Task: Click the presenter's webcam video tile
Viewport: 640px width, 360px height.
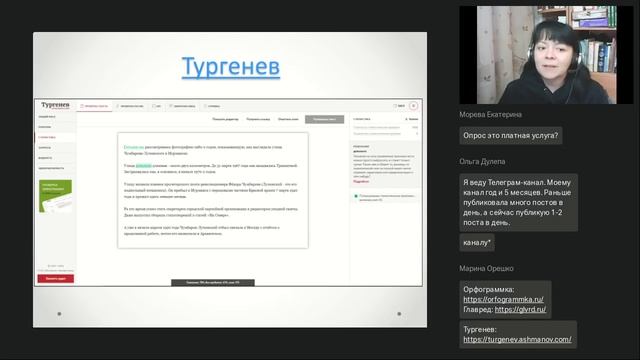Action: (547, 55)
